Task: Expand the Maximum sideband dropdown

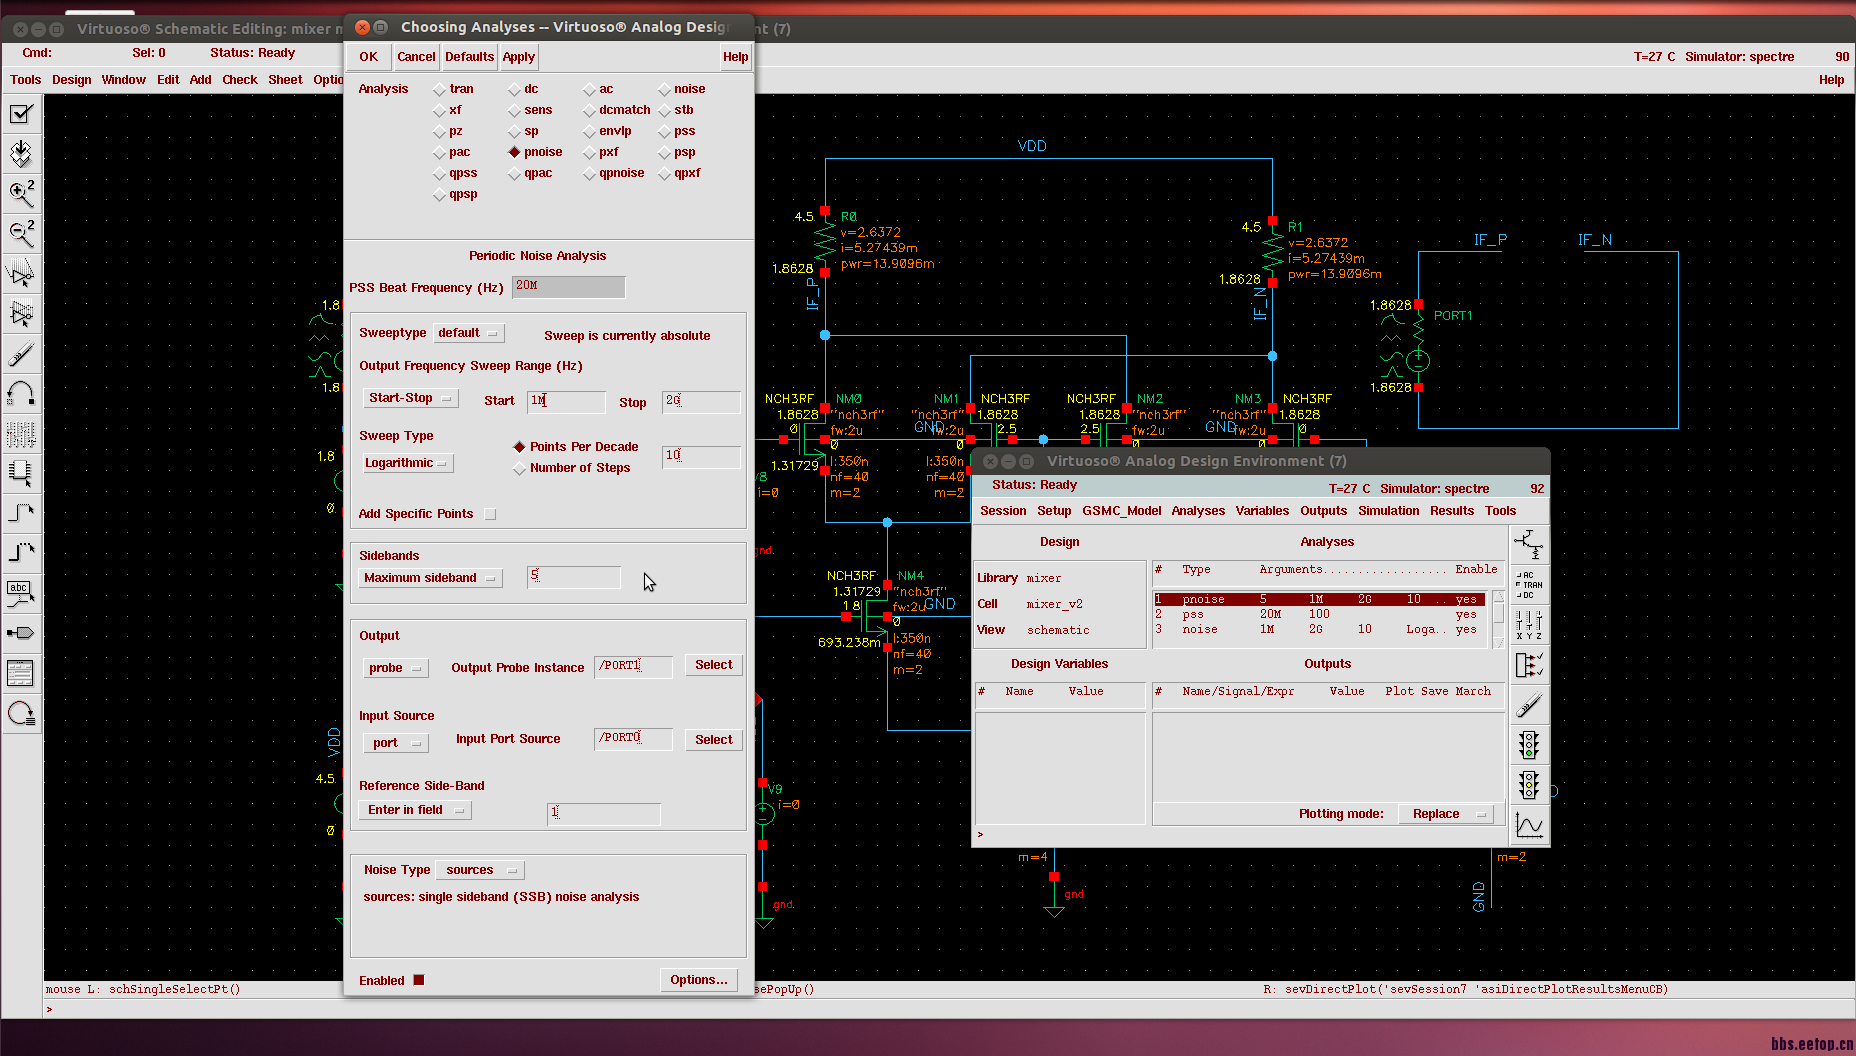Action: [430, 578]
